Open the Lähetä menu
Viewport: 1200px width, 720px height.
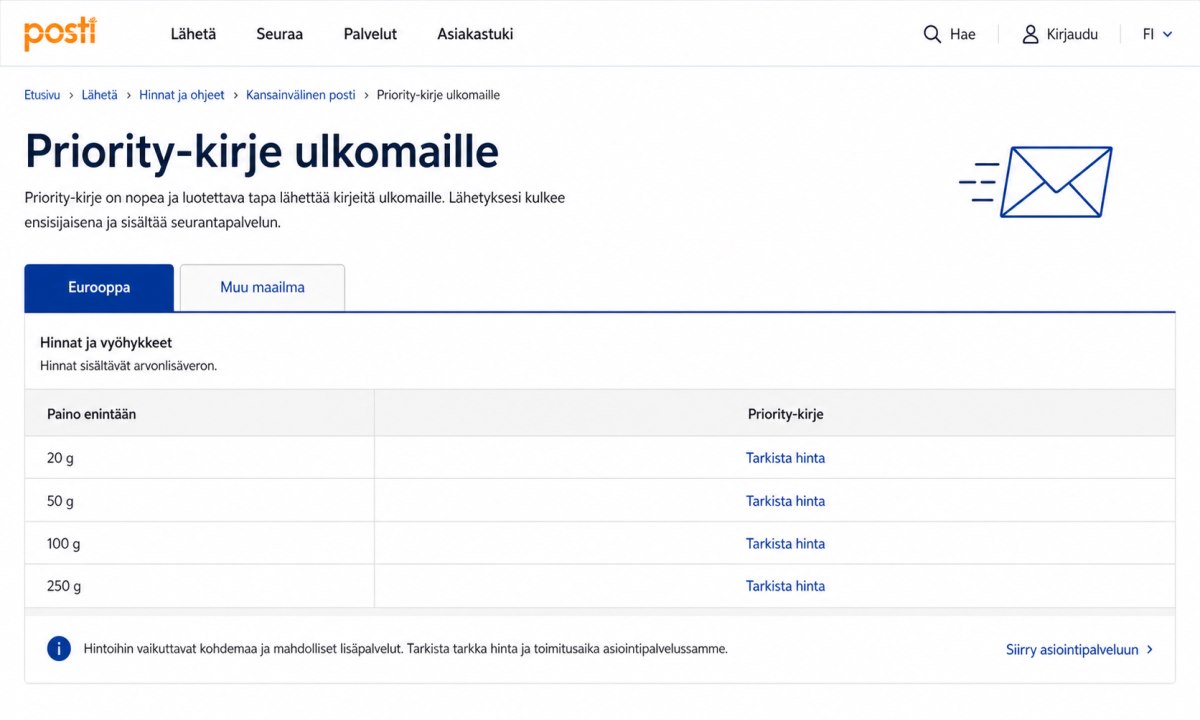(x=193, y=34)
